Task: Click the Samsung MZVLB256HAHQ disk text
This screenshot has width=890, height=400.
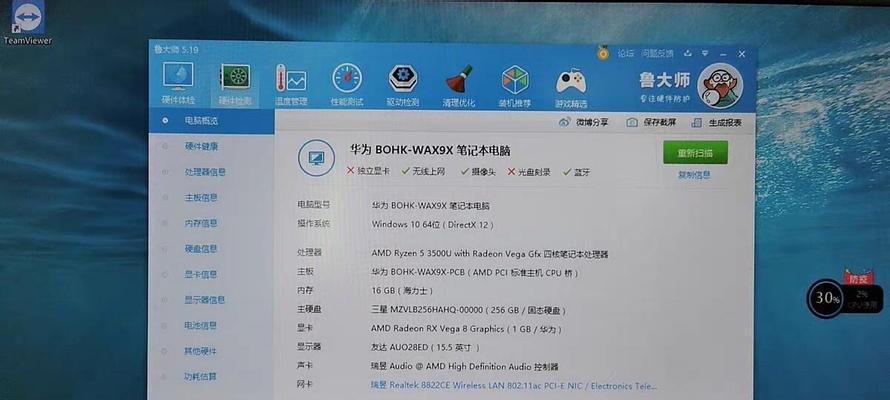Action: coord(469,310)
